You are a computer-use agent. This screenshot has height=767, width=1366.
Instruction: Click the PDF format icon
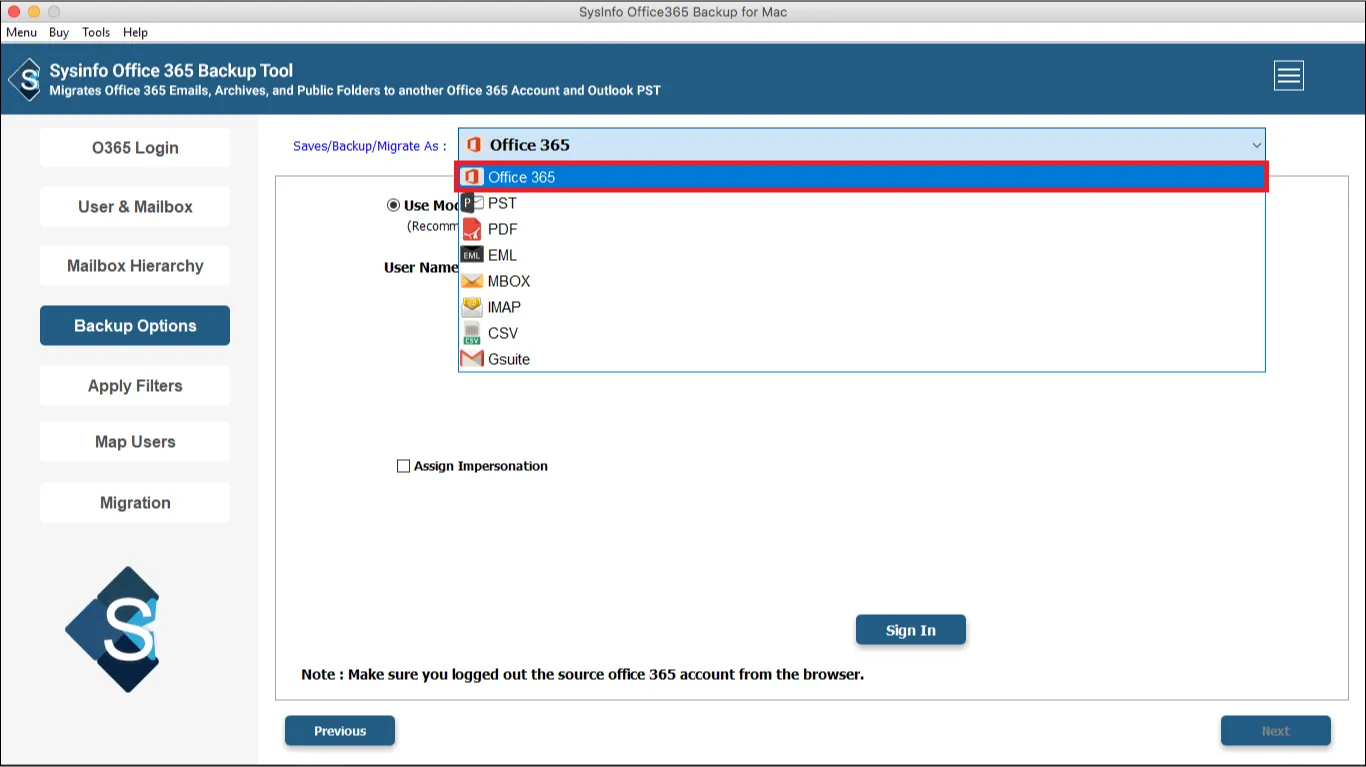point(472,229)
